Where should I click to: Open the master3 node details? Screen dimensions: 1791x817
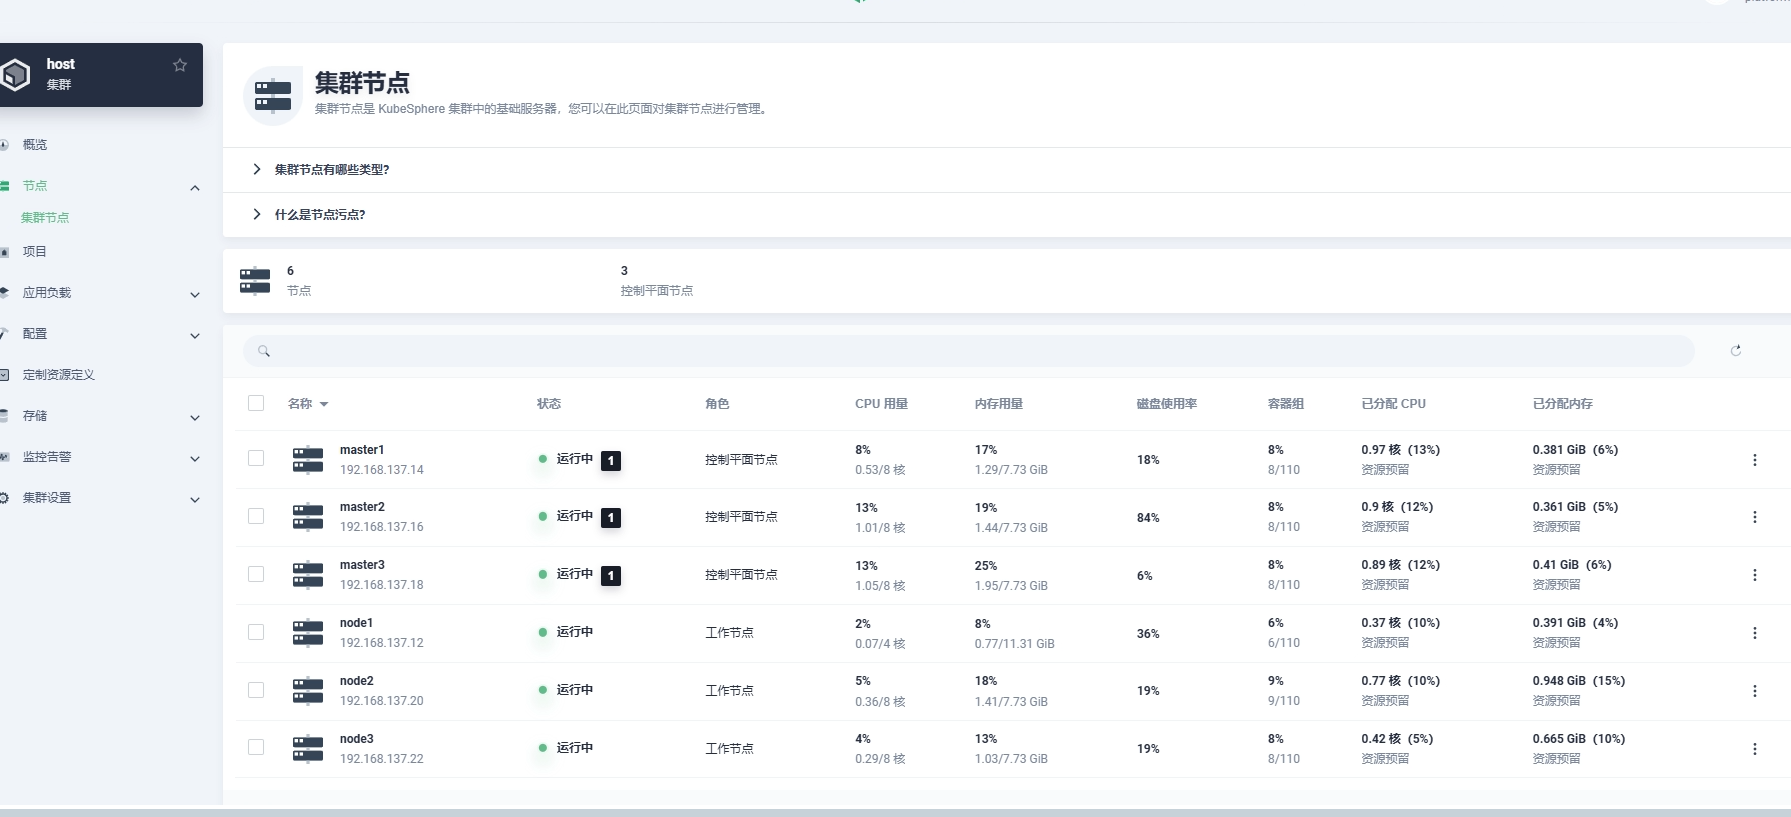(x=362, y=565)
